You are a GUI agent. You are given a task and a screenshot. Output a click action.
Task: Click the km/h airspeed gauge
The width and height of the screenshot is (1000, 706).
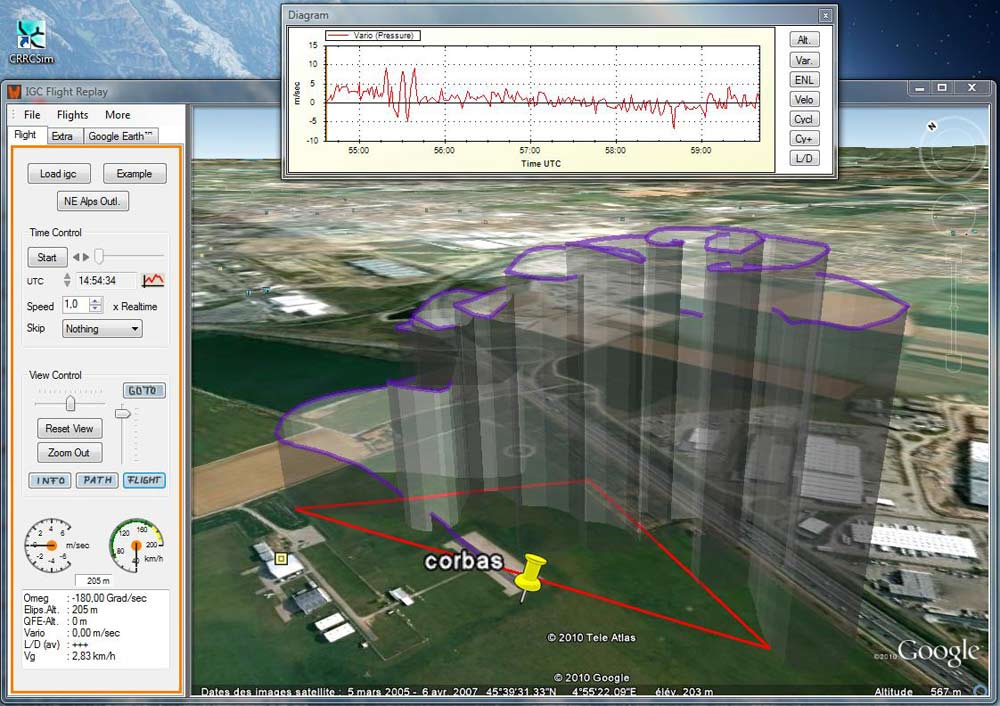click(x=136, y=545)
